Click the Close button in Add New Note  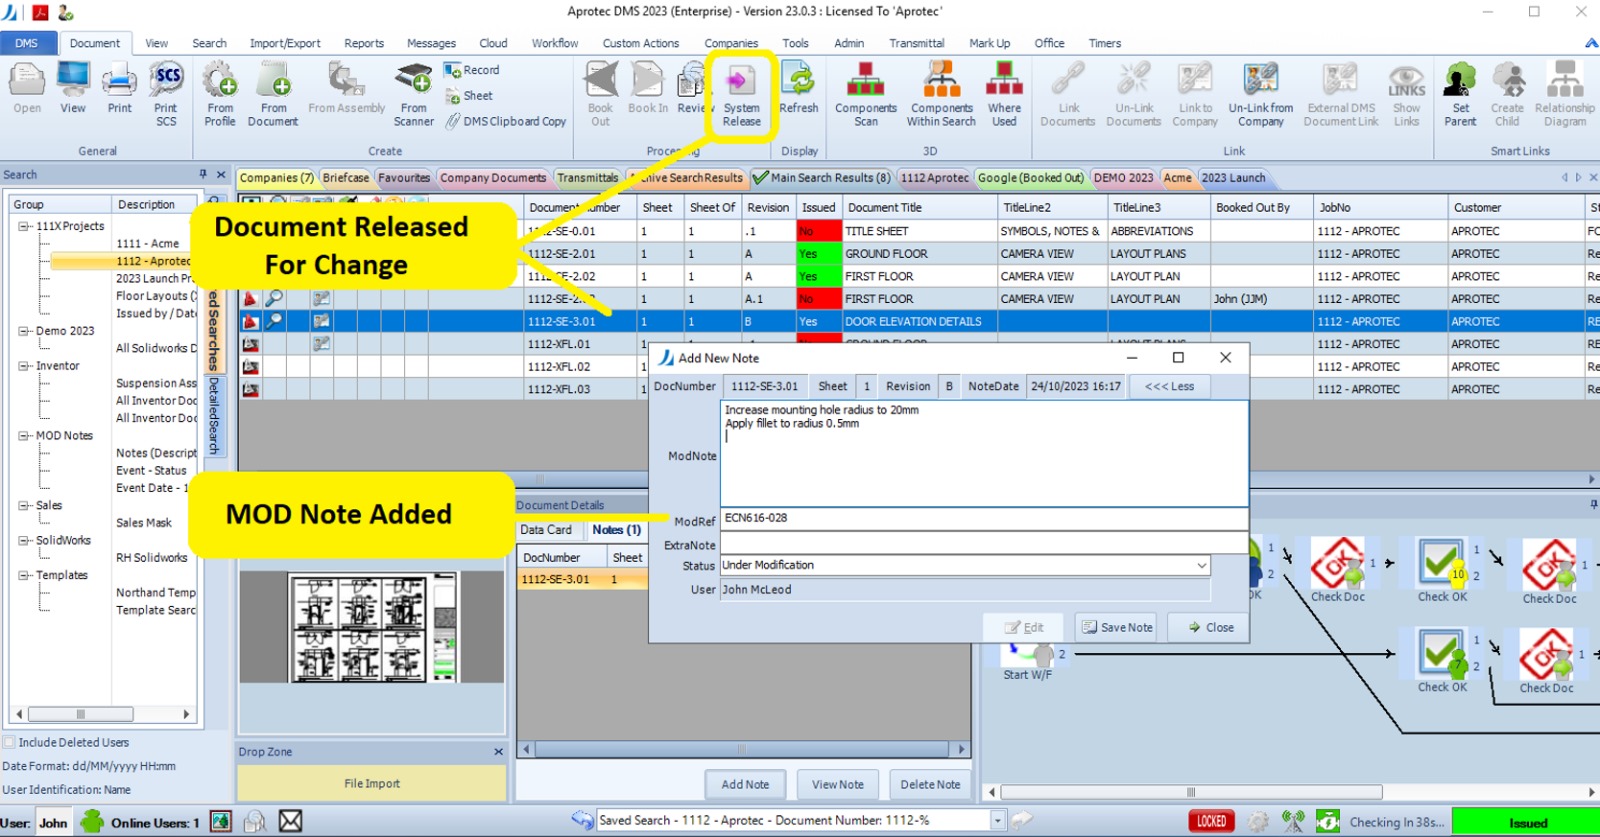tap(1208, 627)
